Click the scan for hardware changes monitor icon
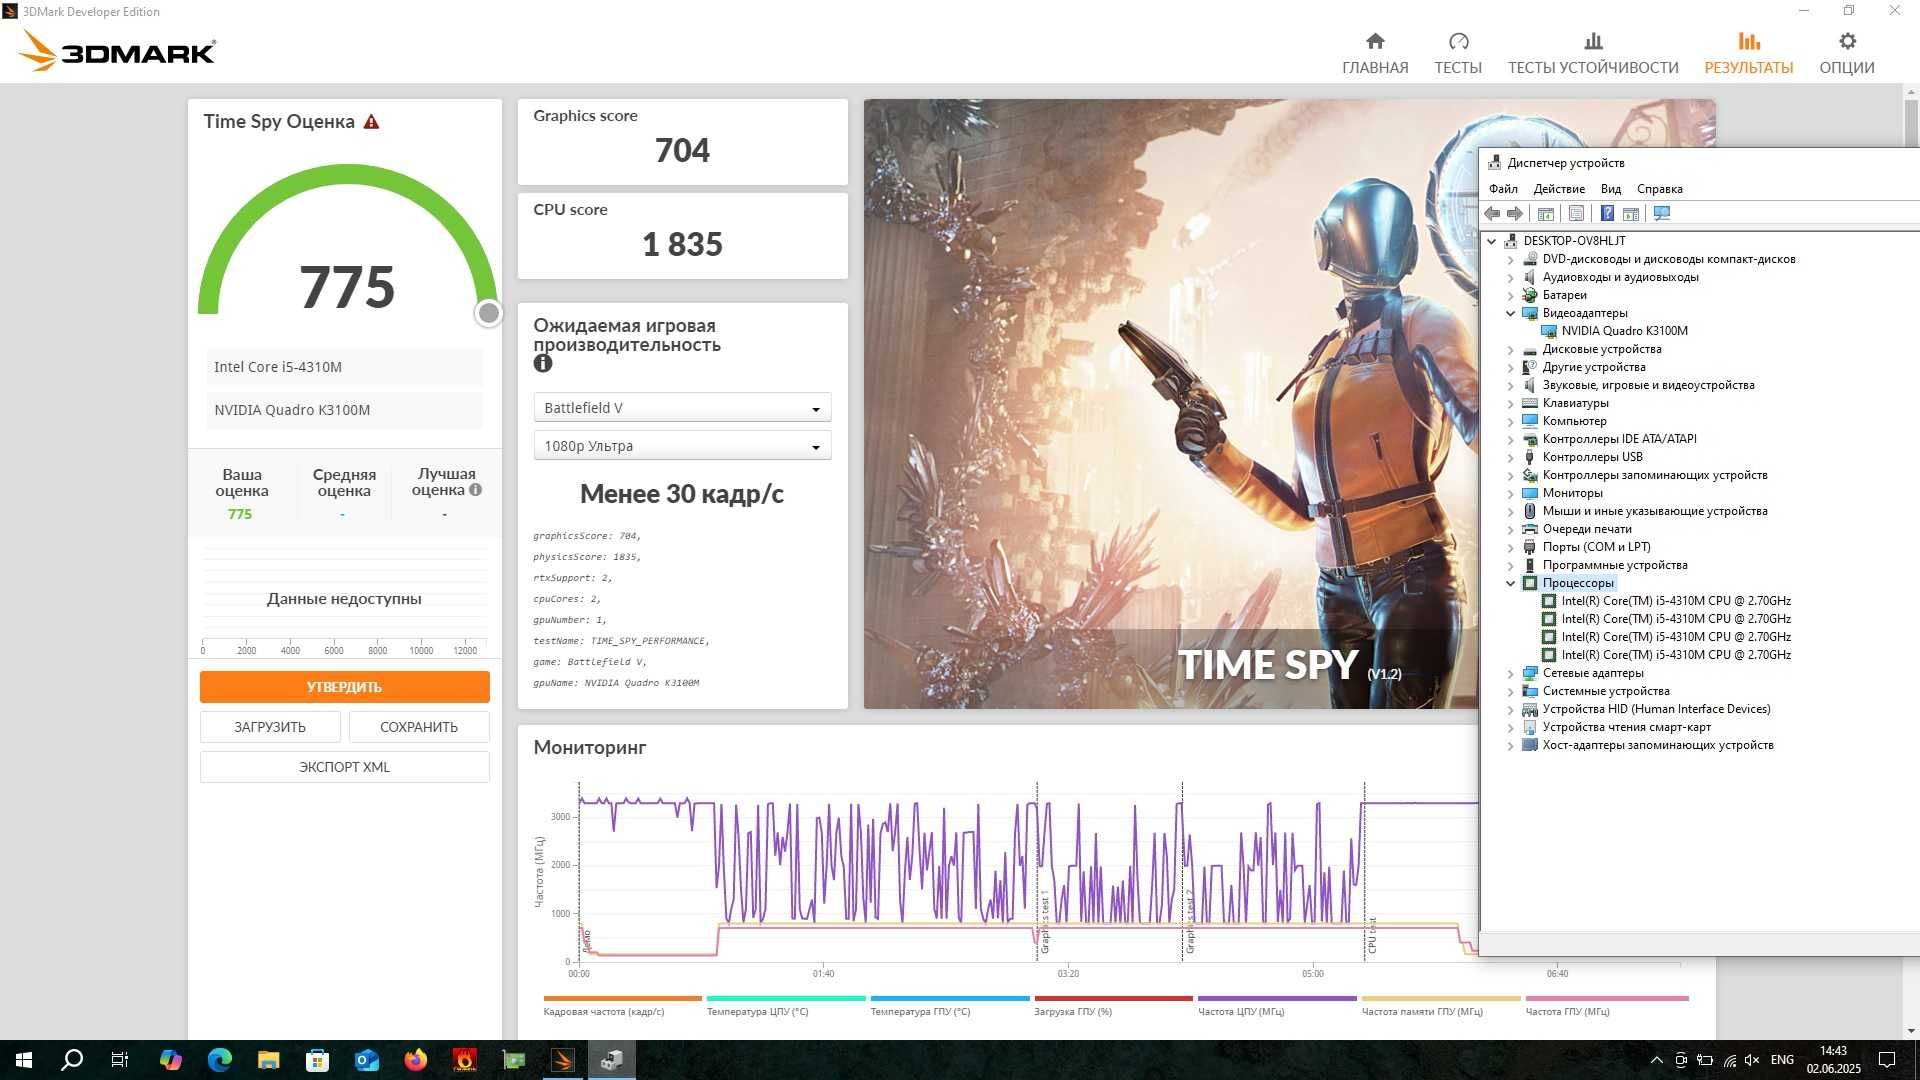This screenshot has height=1080, width=1920. pyautogui.click(x=1662, y=213)
